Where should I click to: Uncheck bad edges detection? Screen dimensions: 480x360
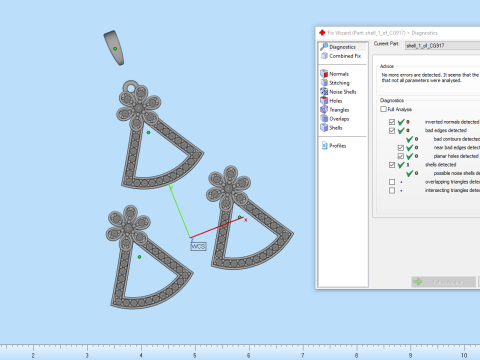pos(392,130)
